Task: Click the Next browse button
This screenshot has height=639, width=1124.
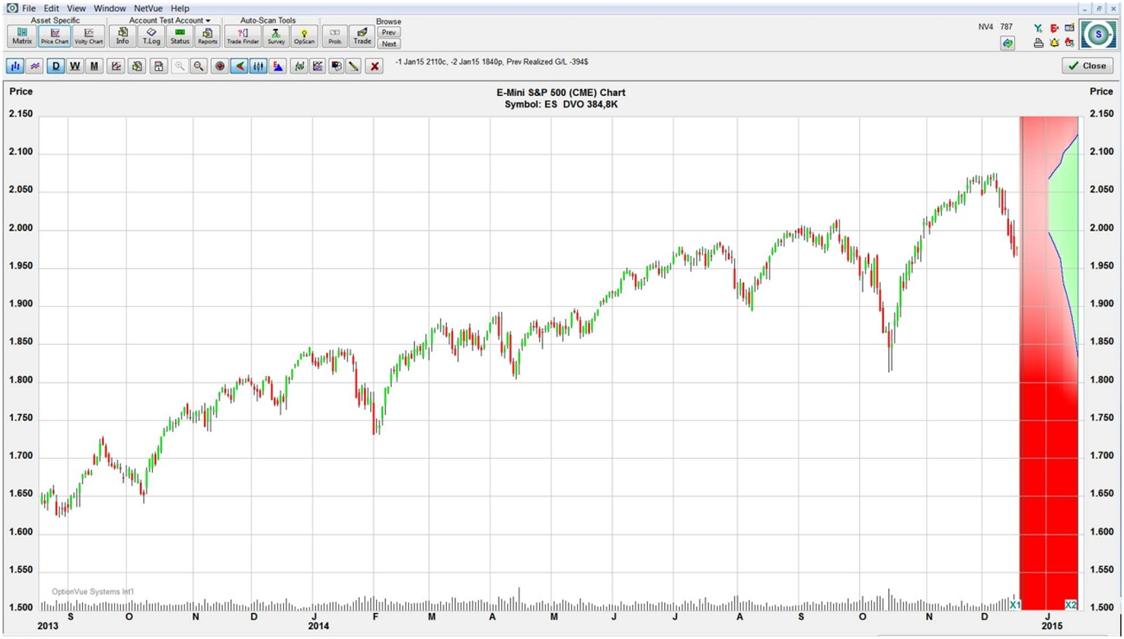Action: tap(389, 44)
